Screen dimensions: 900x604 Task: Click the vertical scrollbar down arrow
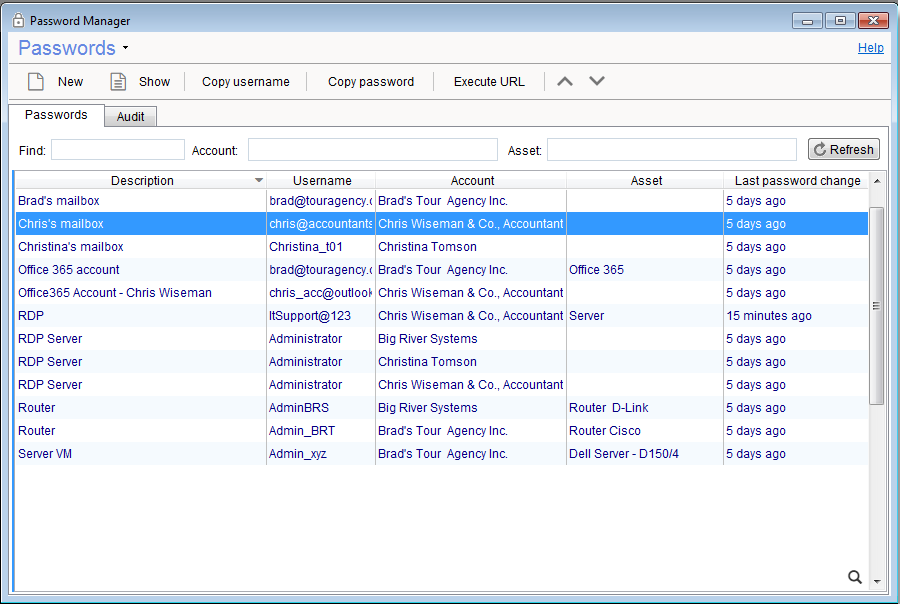[877, 581]
